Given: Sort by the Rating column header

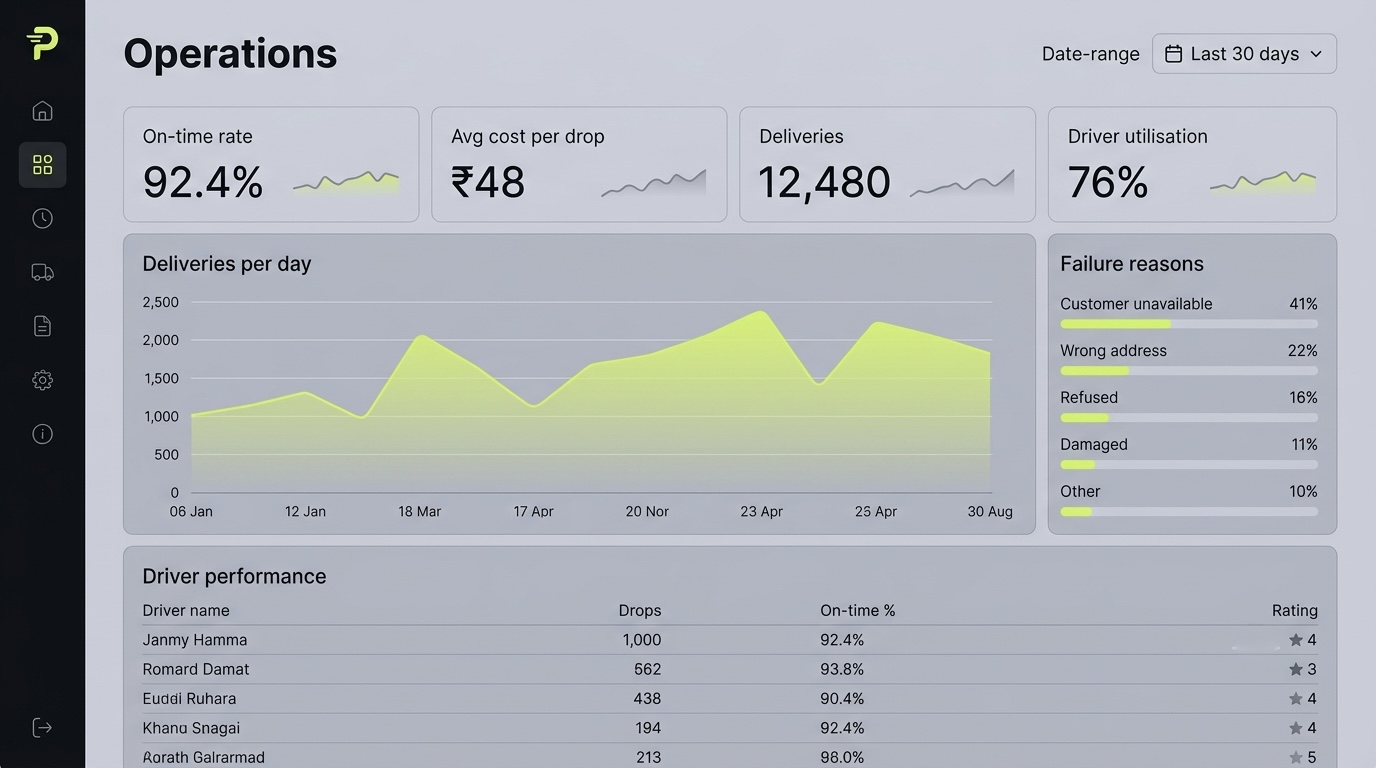Looking at the screenshot, I should [x=1295, y=610].
